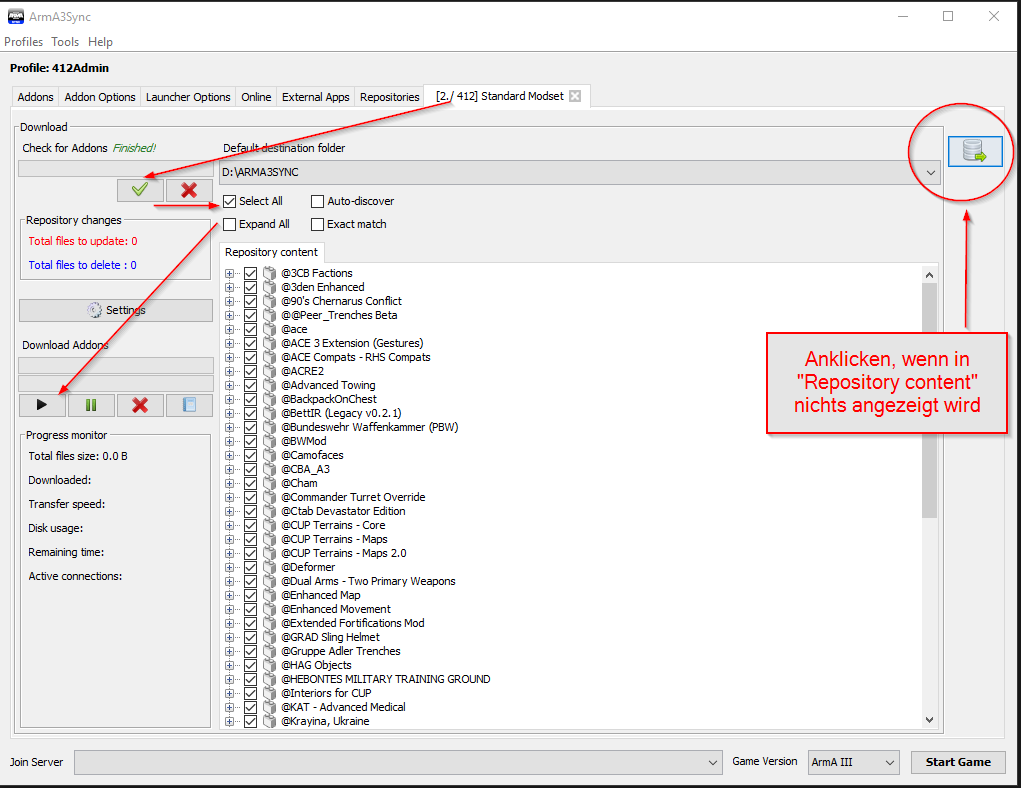Click the Start Game button

click(x=957, y=762)
